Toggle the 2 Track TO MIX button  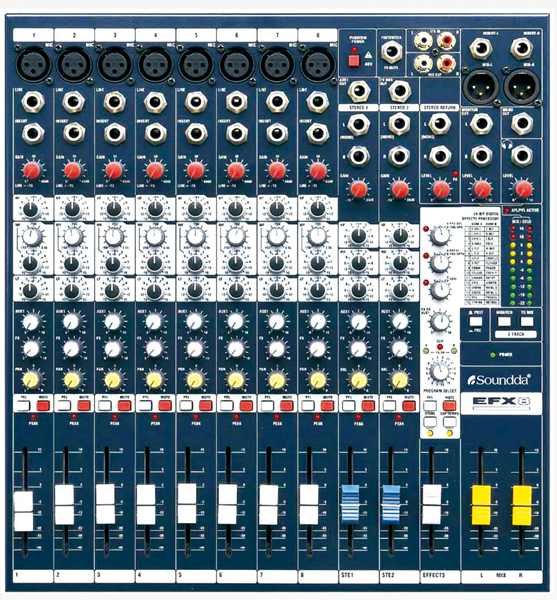tap(527, 321)
